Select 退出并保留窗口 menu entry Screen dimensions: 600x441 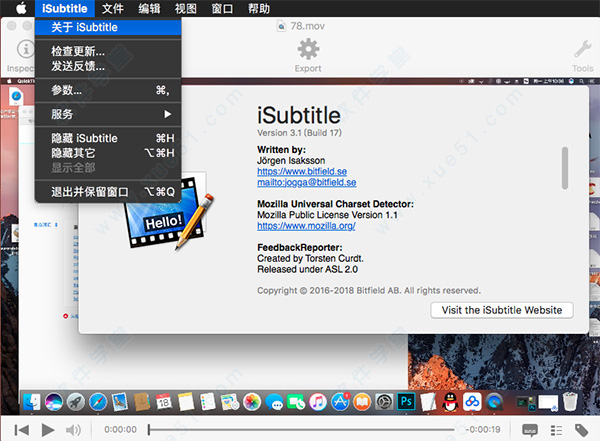pyautogui.click(x=108, y=191)
